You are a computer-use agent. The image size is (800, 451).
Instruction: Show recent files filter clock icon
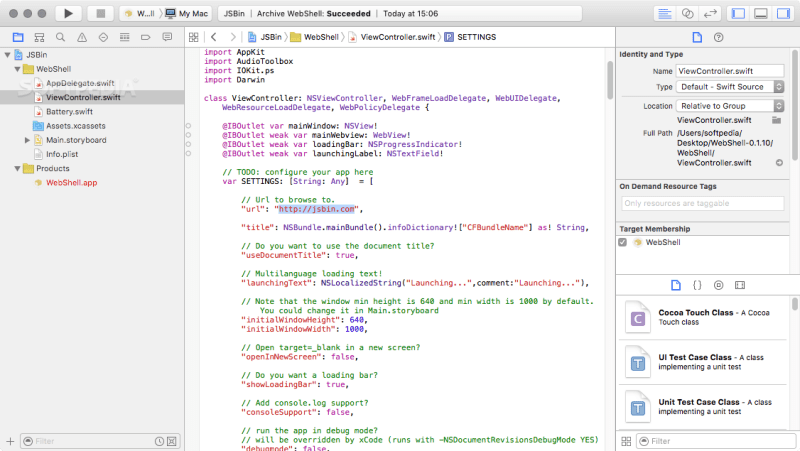click(159, 441)
